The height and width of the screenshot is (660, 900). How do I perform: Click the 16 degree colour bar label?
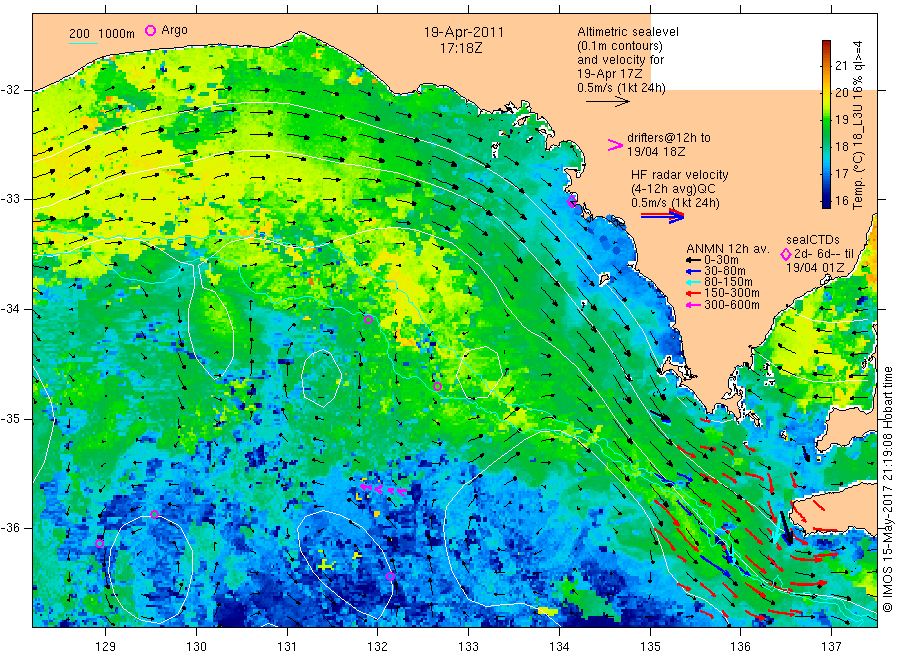(841, 200)
